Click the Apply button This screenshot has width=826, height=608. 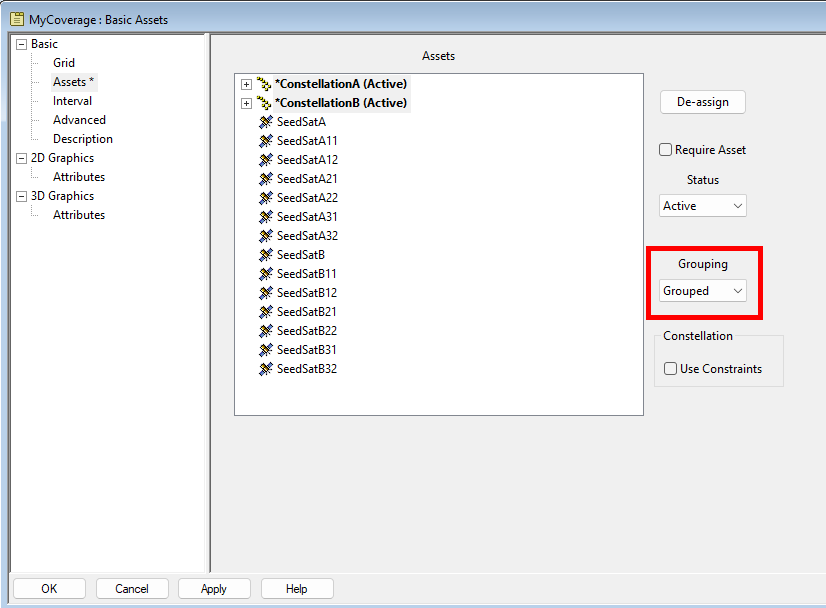click(x=214, y=589)
